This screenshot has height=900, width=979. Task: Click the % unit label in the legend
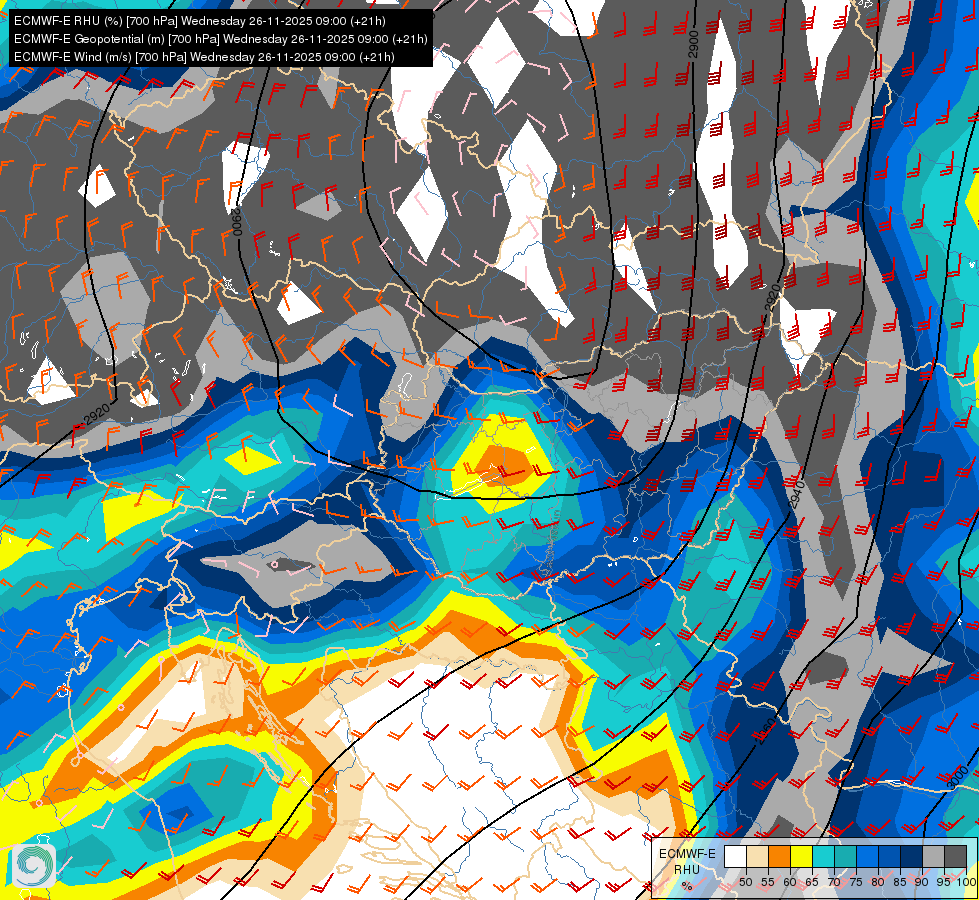(x=687, y=886)
